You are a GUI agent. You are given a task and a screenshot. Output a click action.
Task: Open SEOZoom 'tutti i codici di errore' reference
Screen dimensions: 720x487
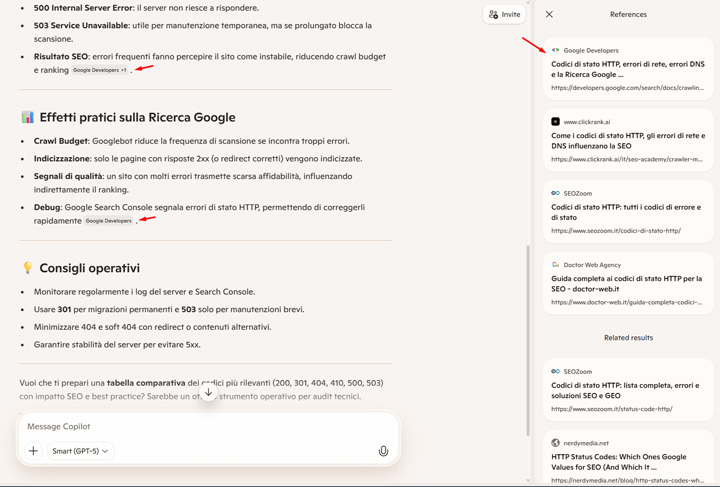click(x=627, y=212)
